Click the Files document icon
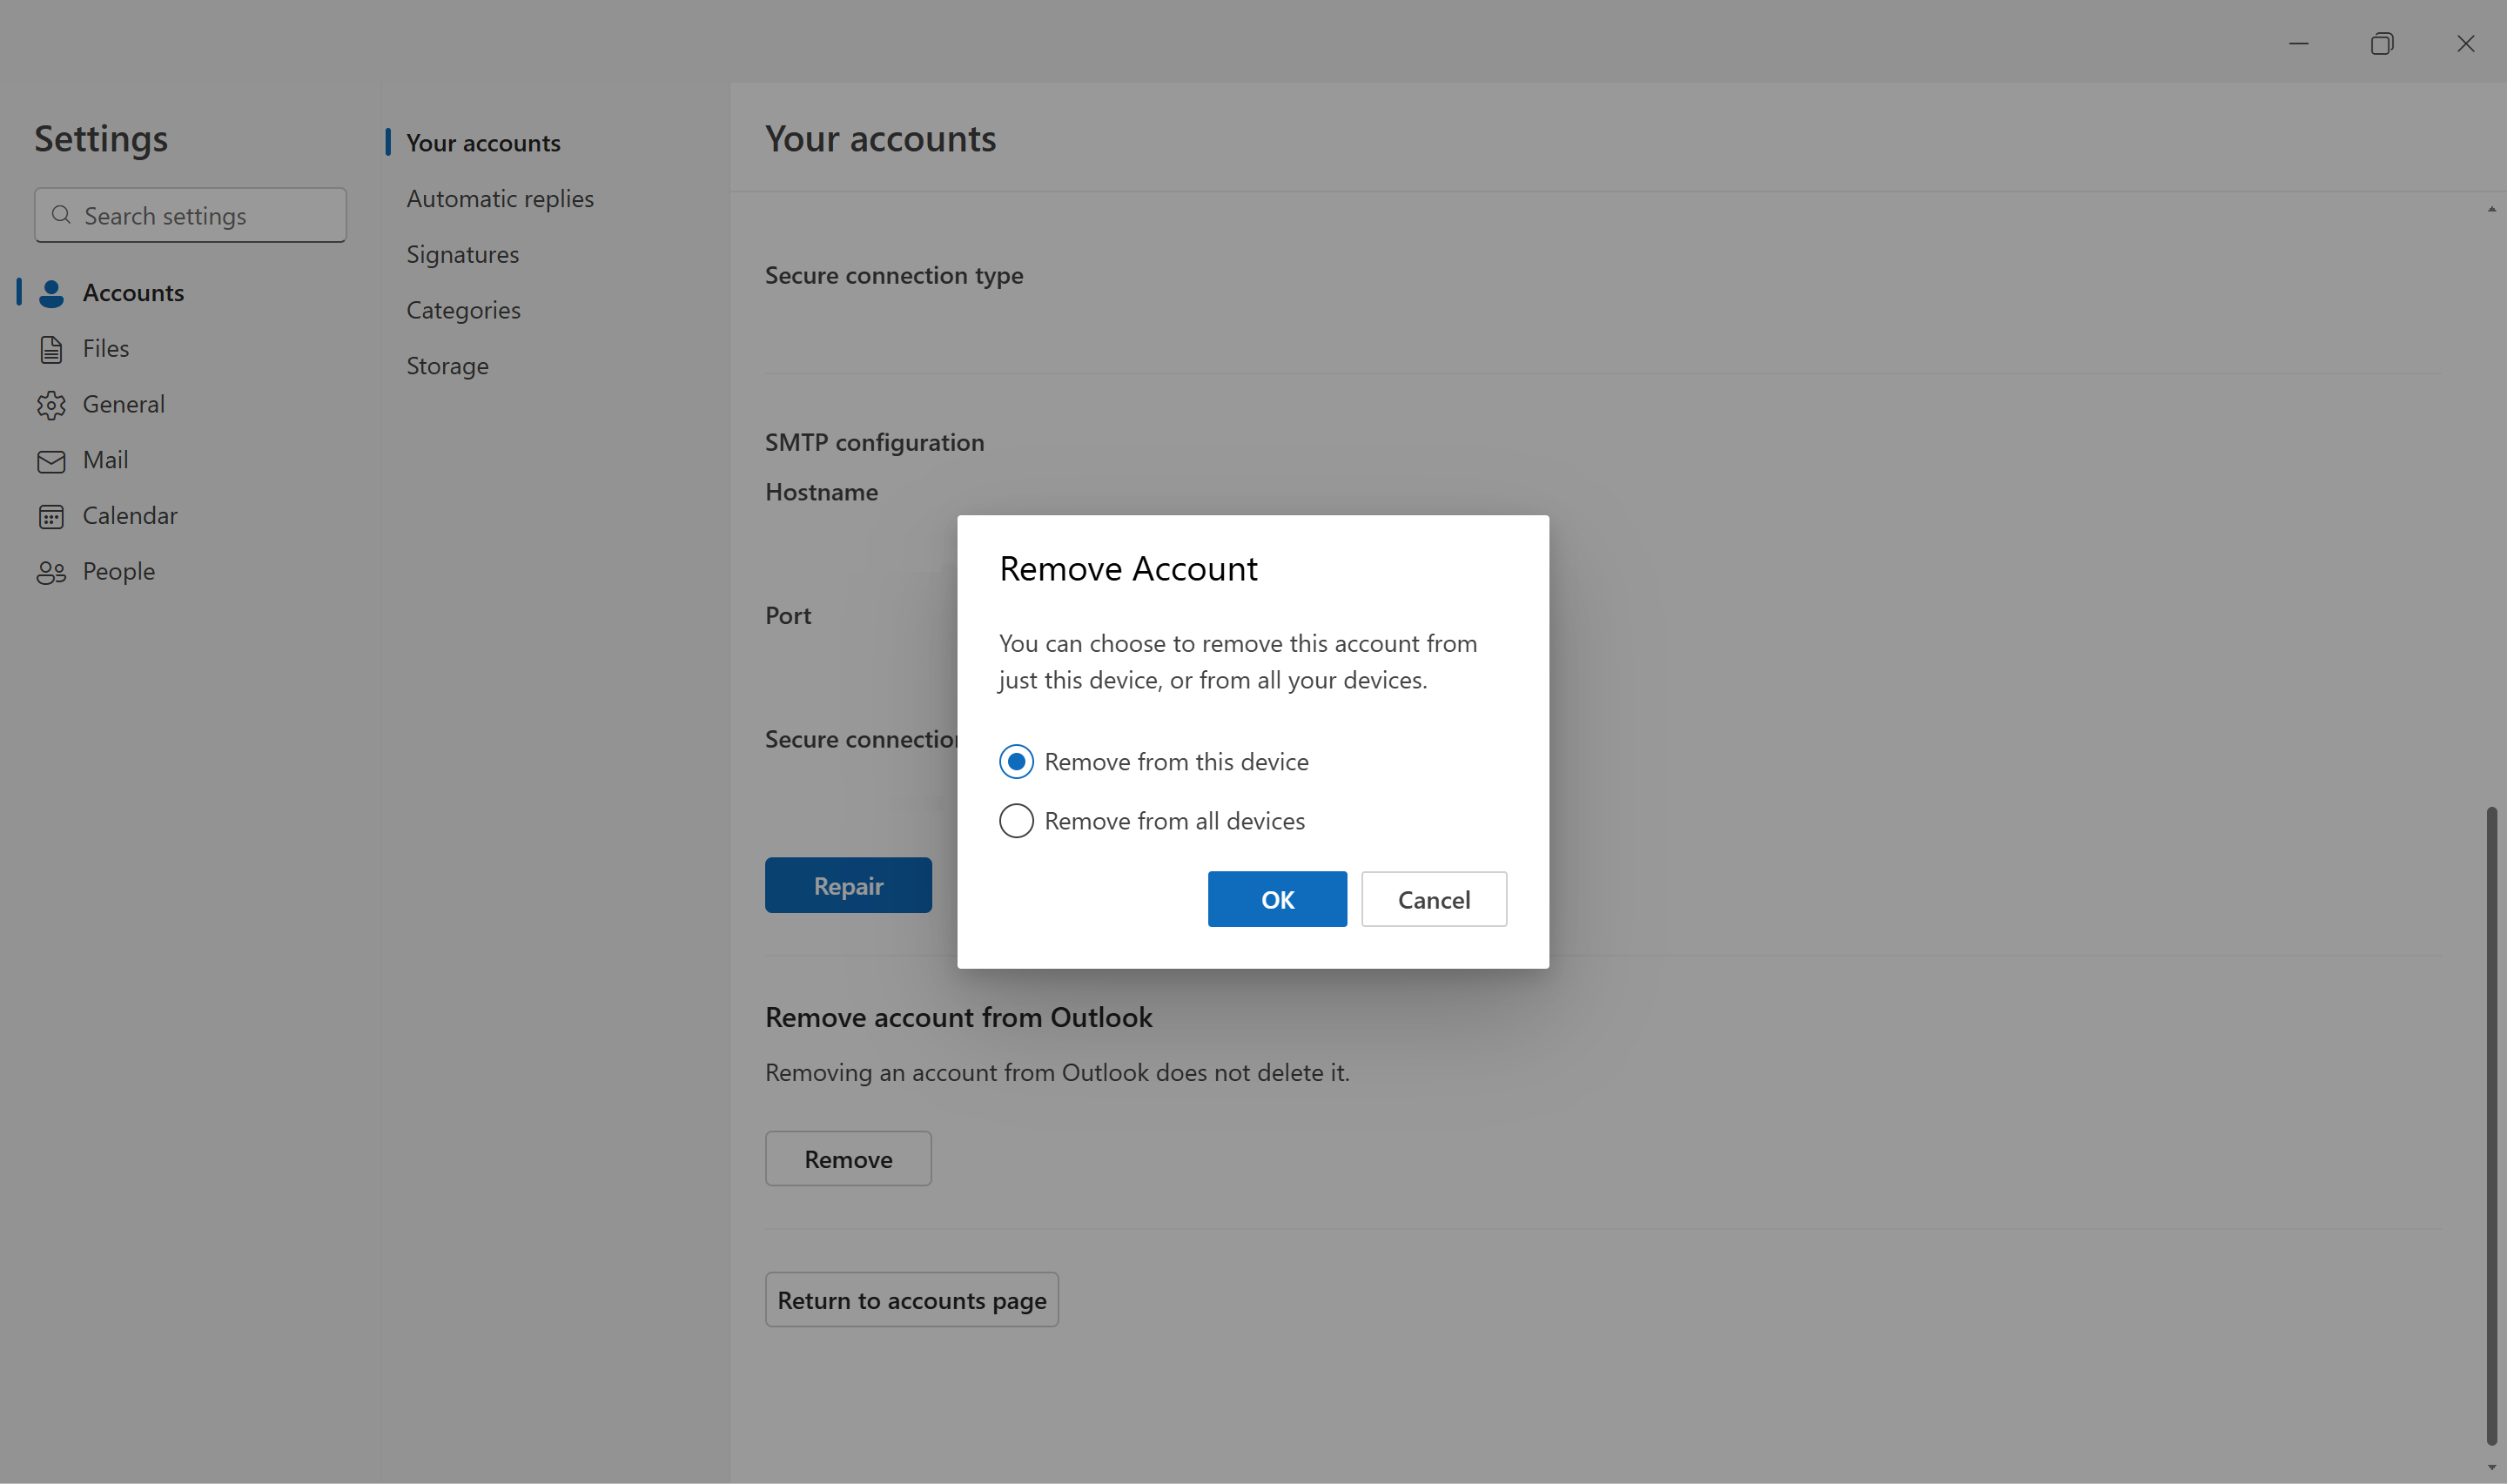The height and width of the screenshot is (1484, 2507). tap(51, 349)
